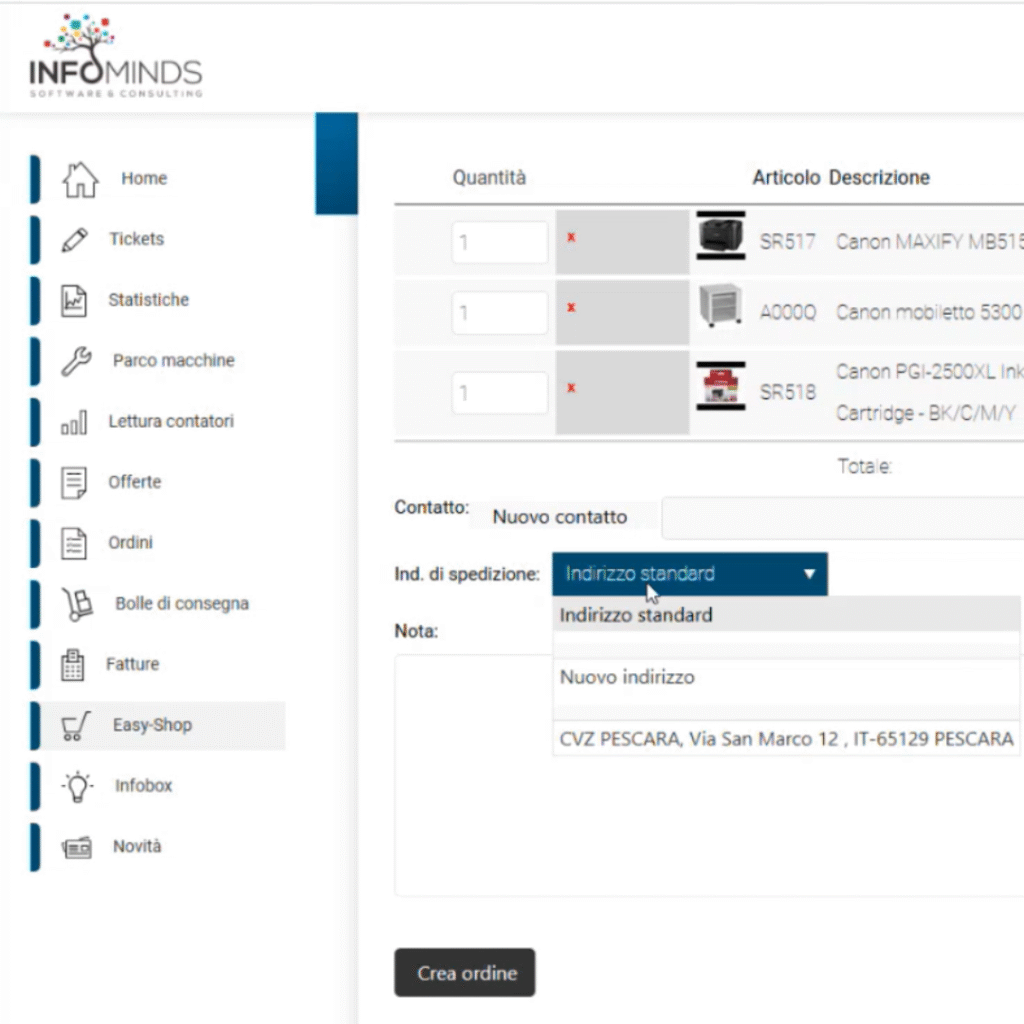Image resolution: width=1024 pixels, height=1024 pixels.
Task: Click the Canon MAXIFY description text
Action: 930,242
